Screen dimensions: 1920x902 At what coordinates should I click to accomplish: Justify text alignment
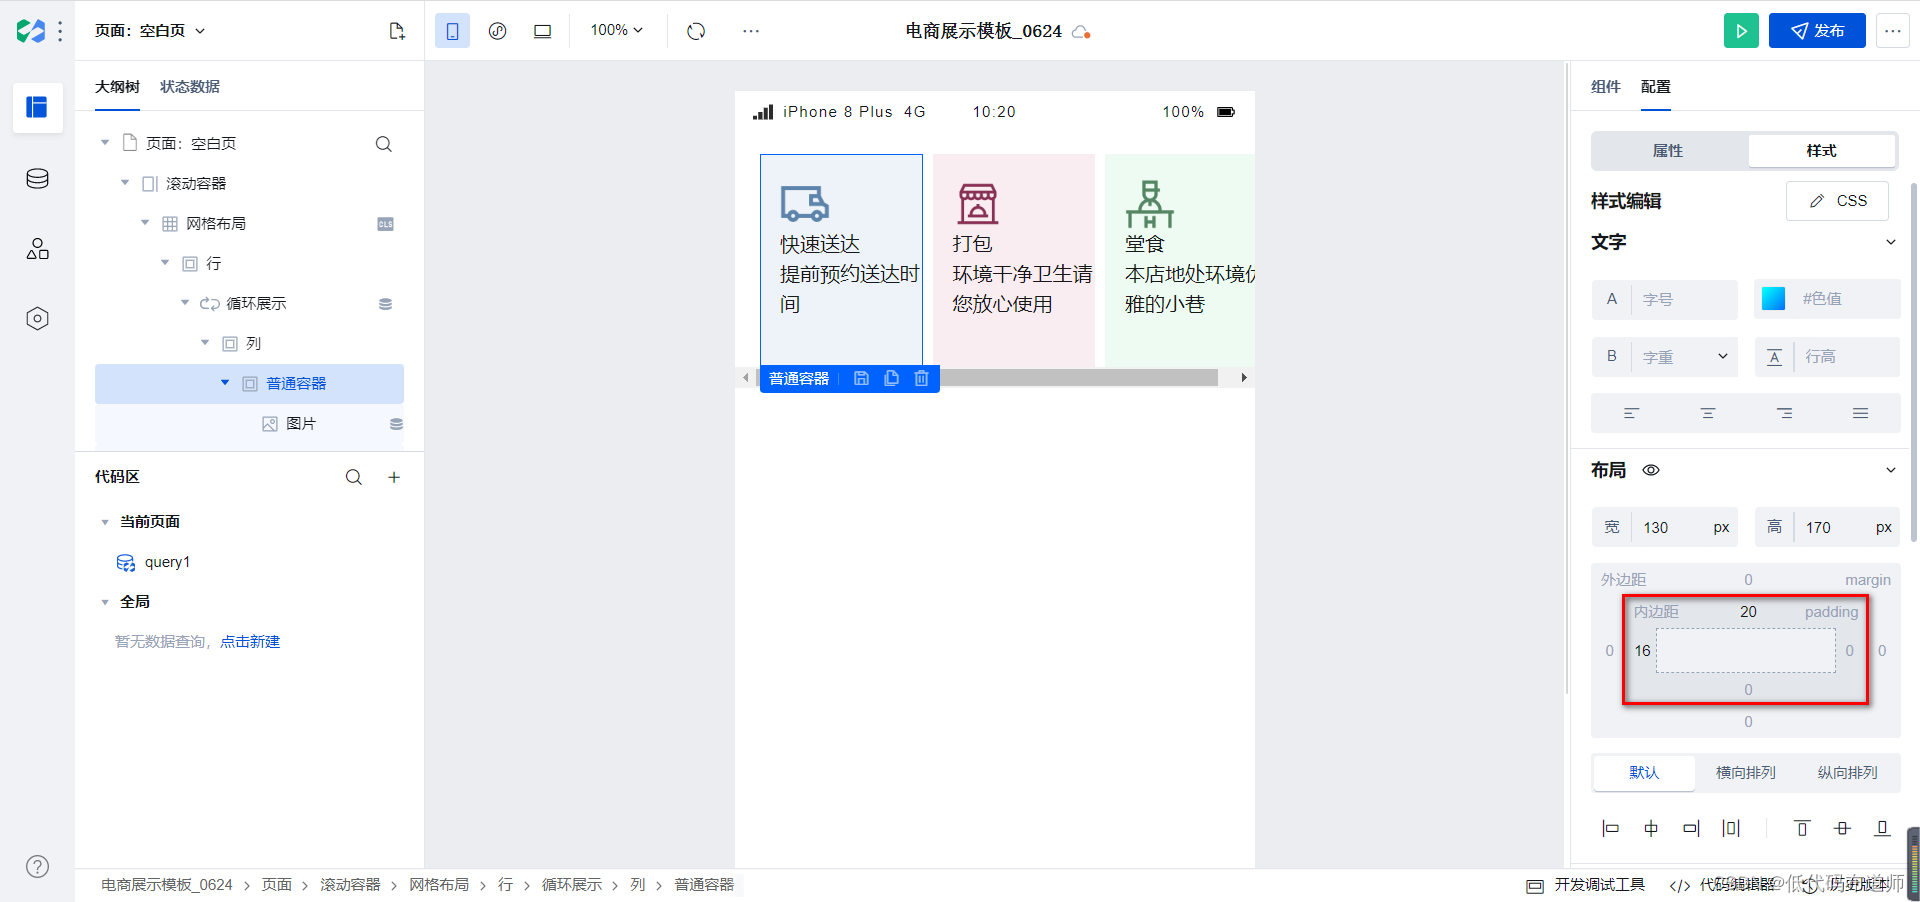[1860, 413]
